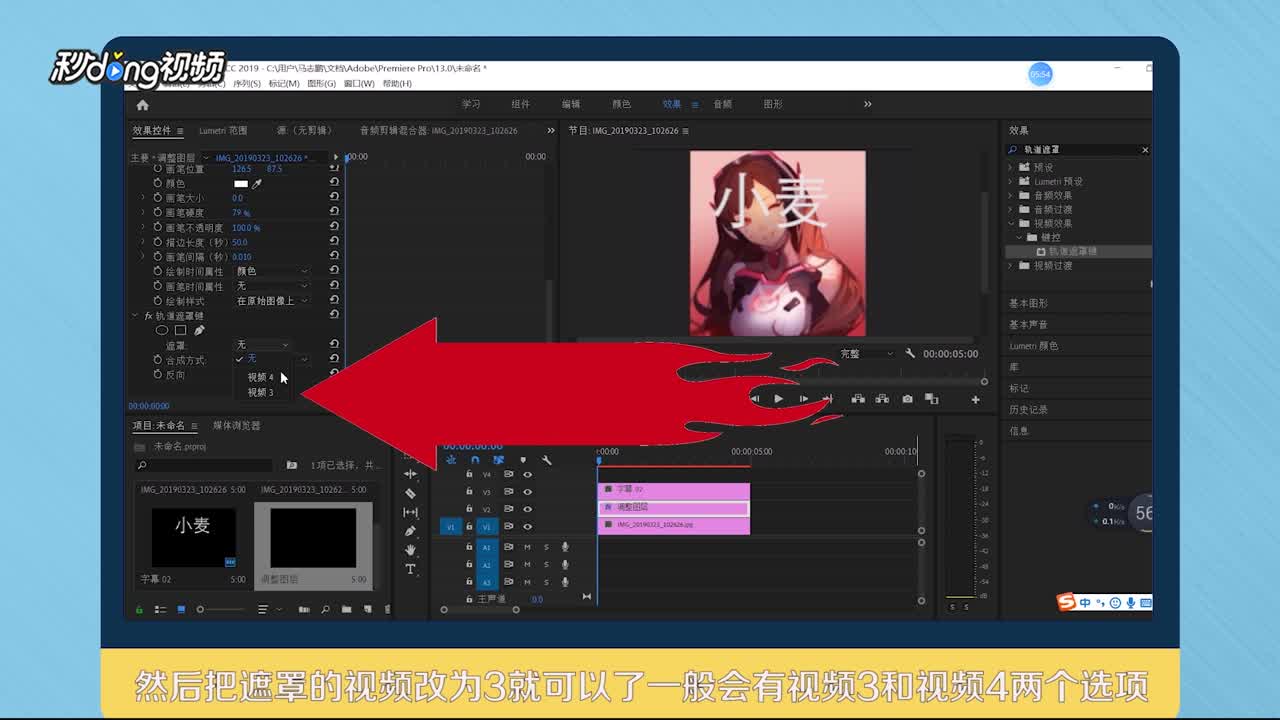Open program monitor wrench settings

click(x=910, y=354)
